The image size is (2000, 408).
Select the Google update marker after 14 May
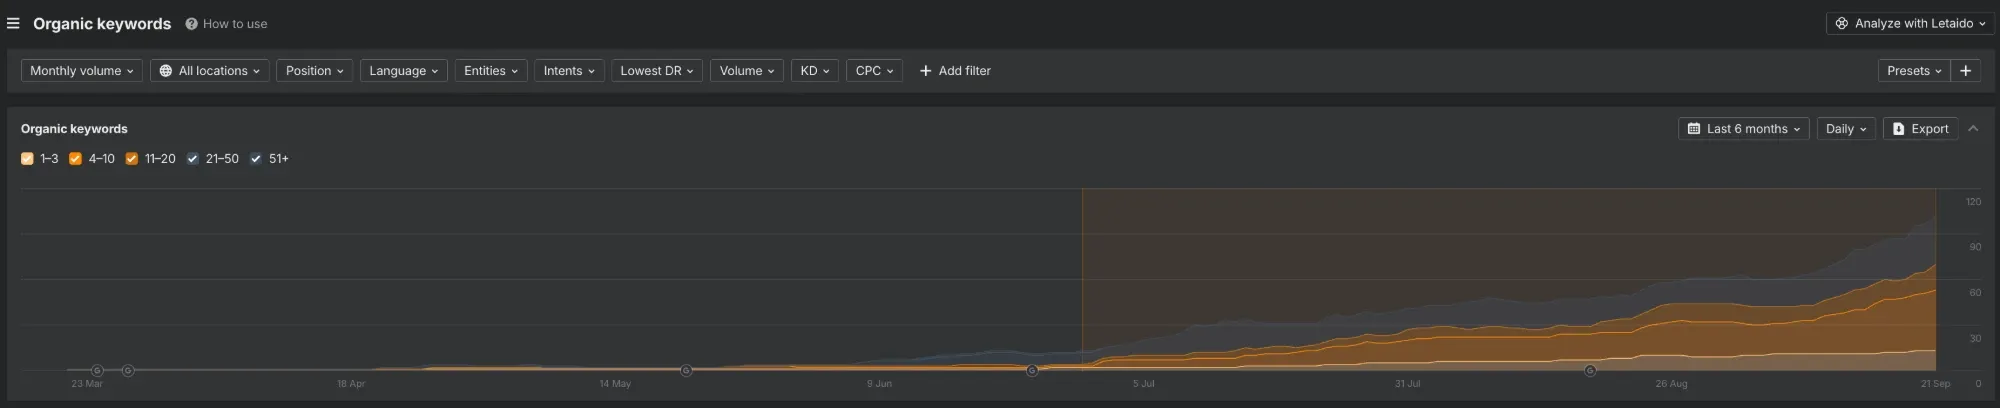686,371
